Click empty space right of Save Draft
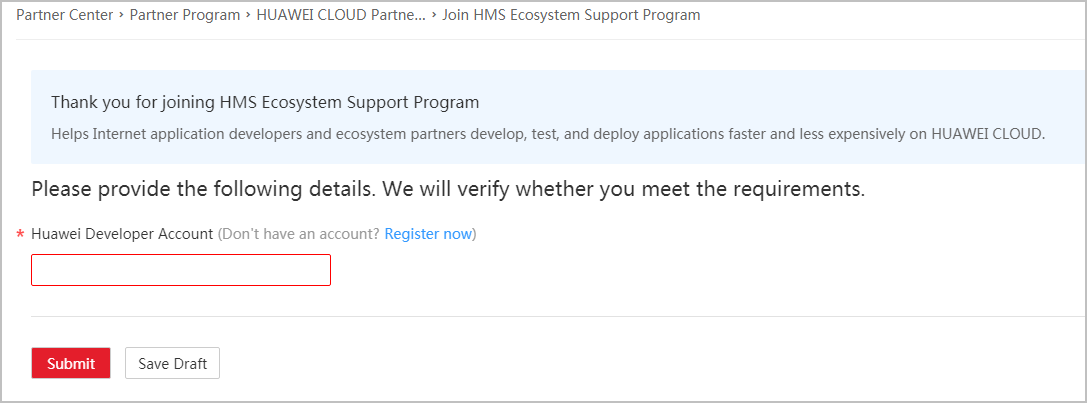The height and width of the screenshot is (403, 1087). tap(600, 364)
